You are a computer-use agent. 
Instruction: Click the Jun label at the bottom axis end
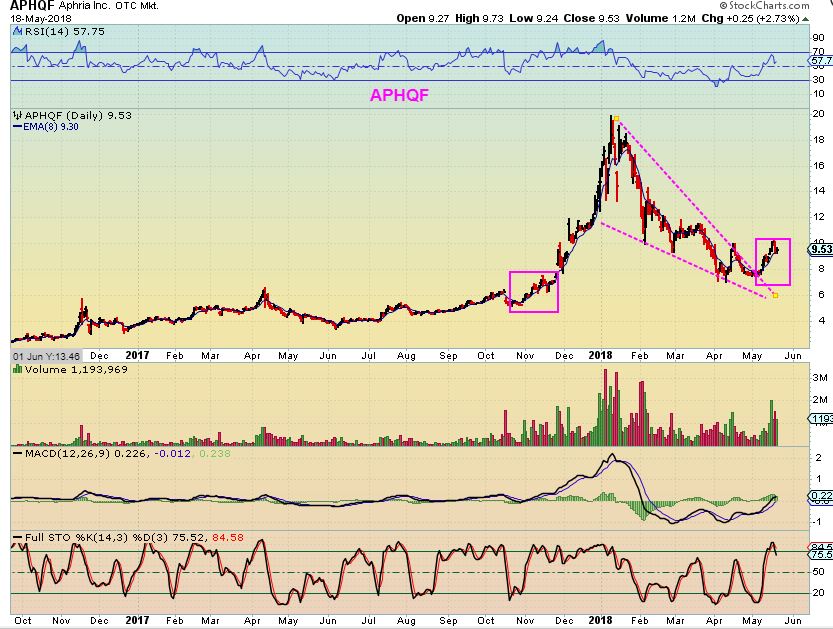point(793,620)
